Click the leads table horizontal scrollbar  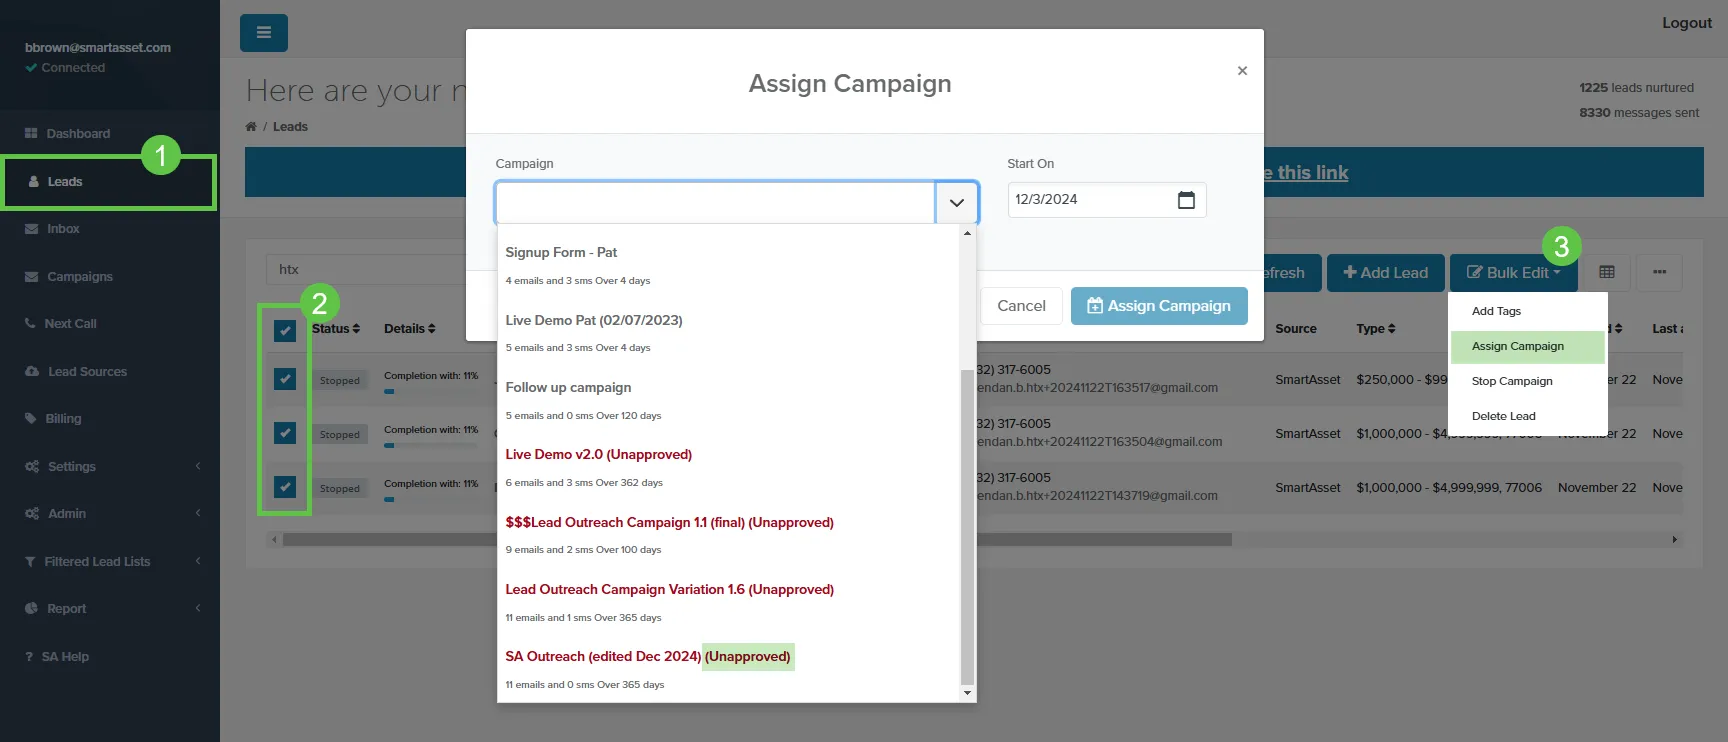click(x=757, y=539)
